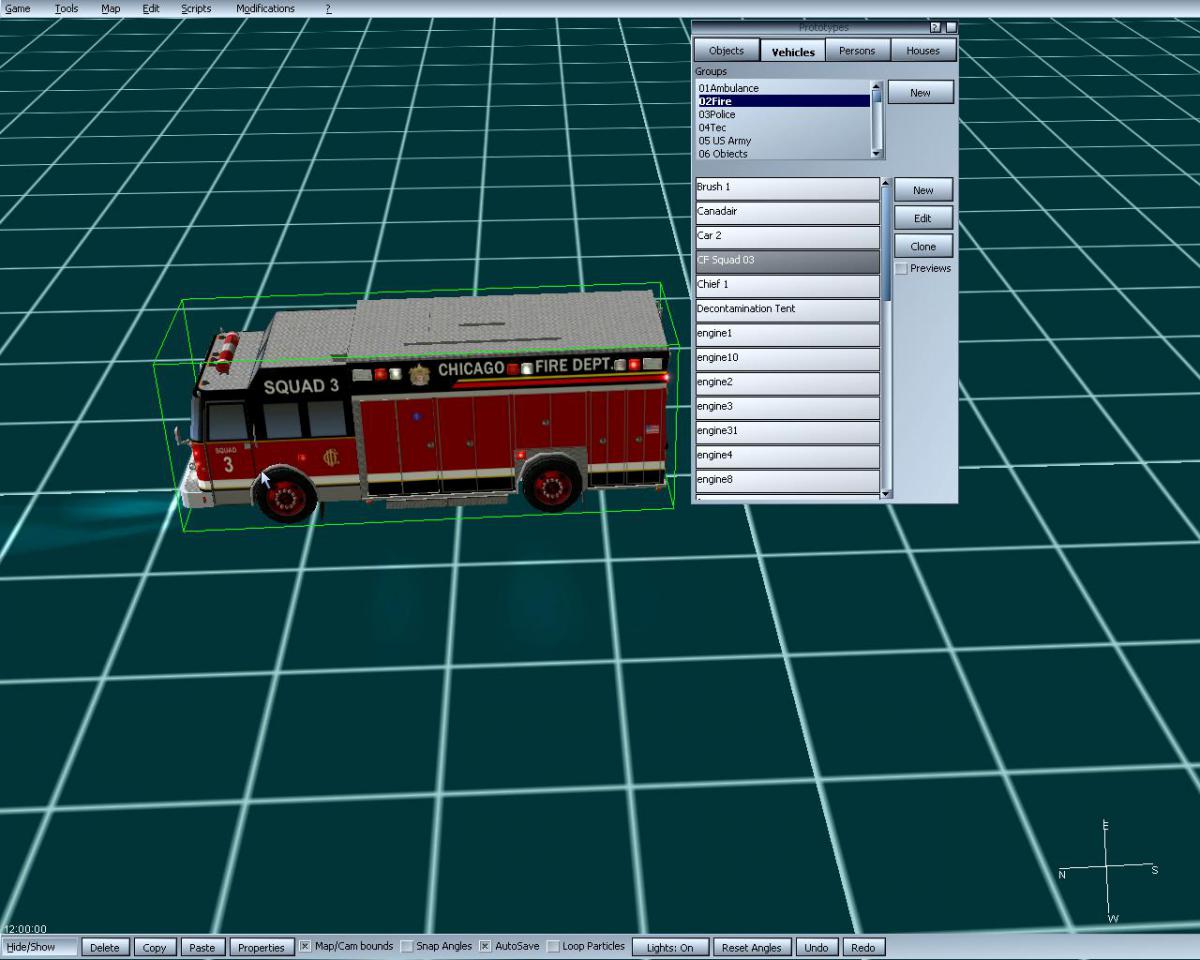Select the 04Tec group
1200x960 pixels.
(783, 127)
